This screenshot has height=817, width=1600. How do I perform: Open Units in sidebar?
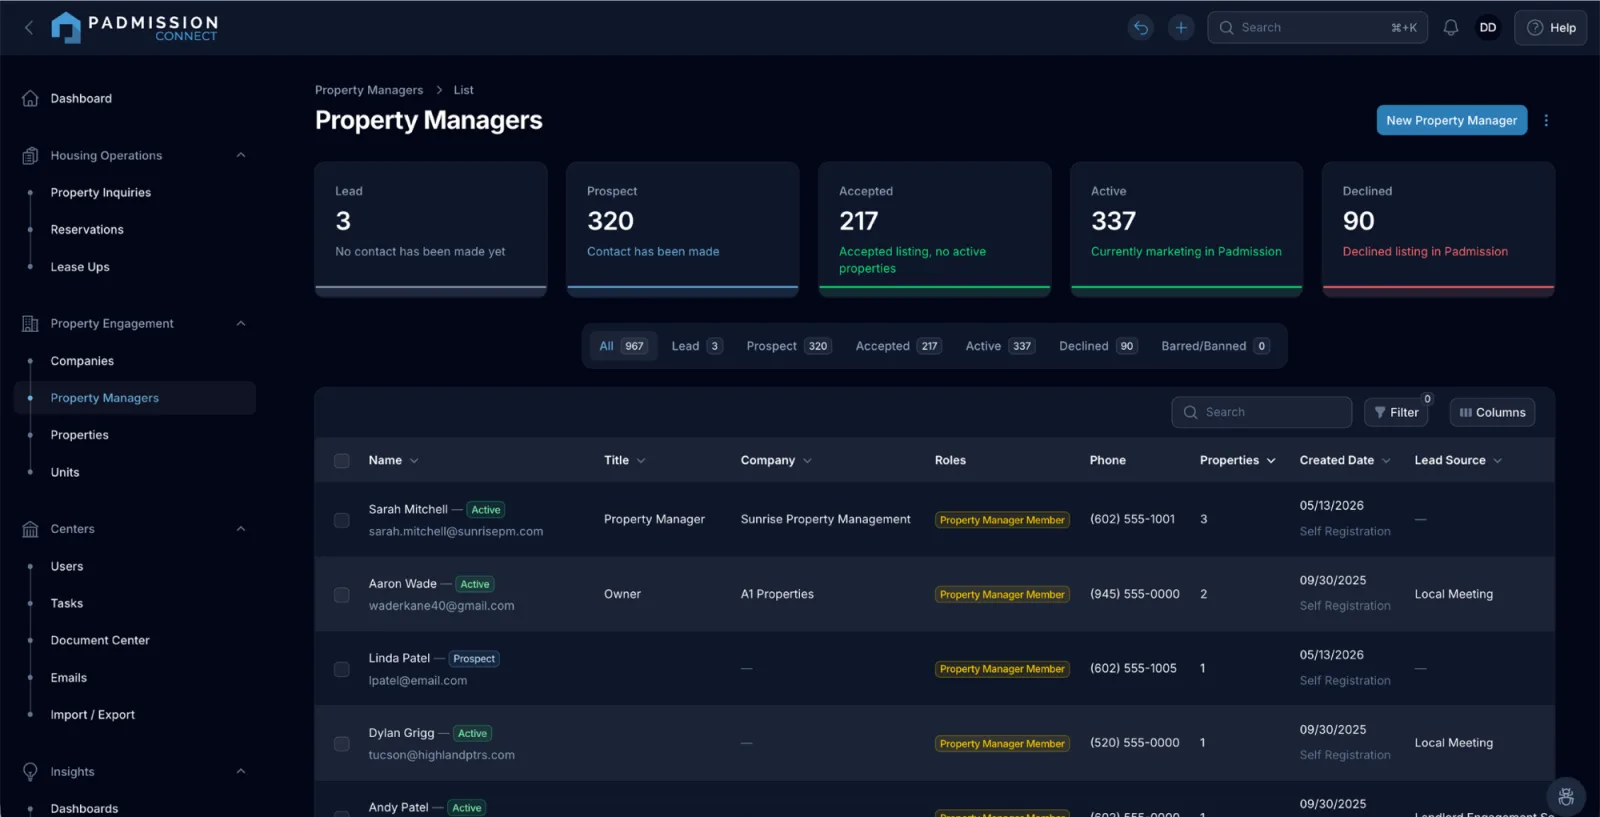(x=65, y=472)
